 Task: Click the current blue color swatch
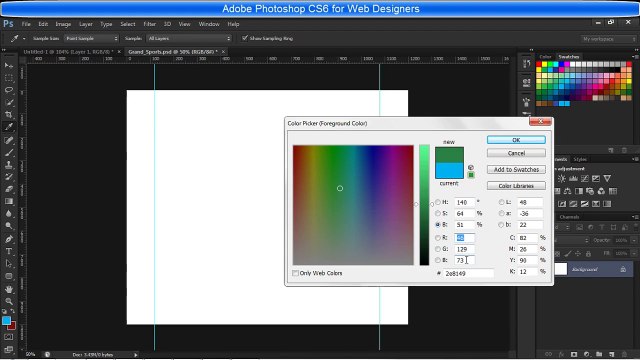[449, 171]
